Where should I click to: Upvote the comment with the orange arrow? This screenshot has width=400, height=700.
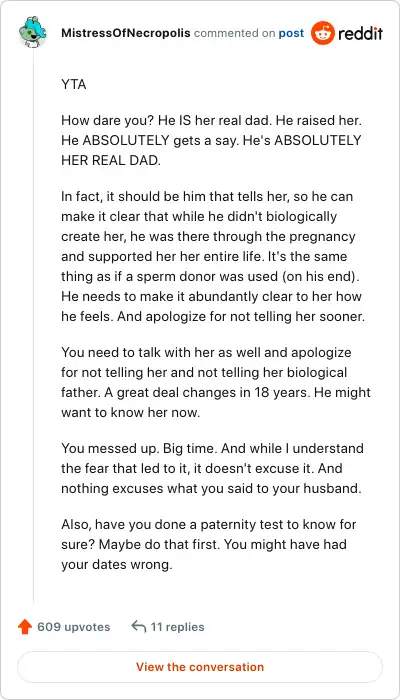tap(25, 627)
